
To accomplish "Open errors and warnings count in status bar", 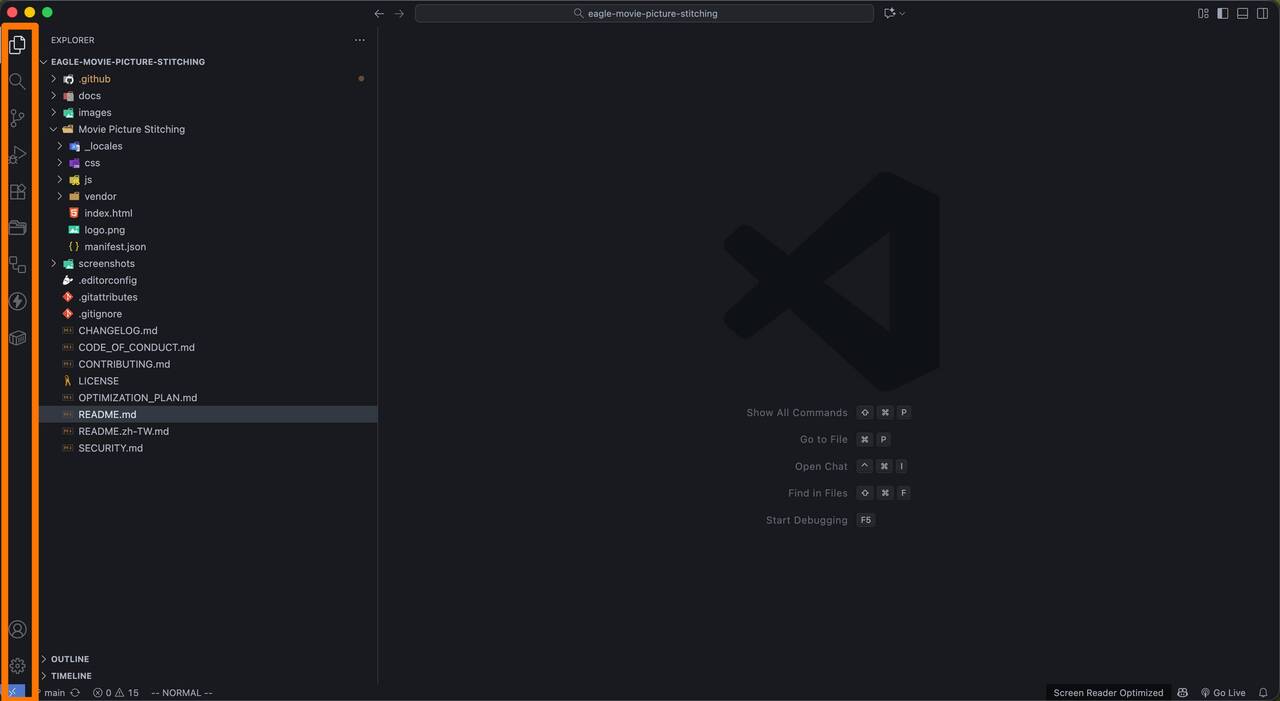I will [x=116, y=692].
